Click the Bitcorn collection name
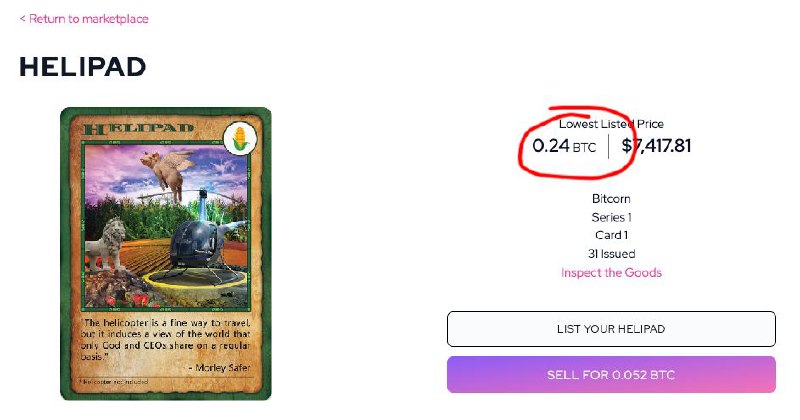800x420 pixels. point(611,199)
